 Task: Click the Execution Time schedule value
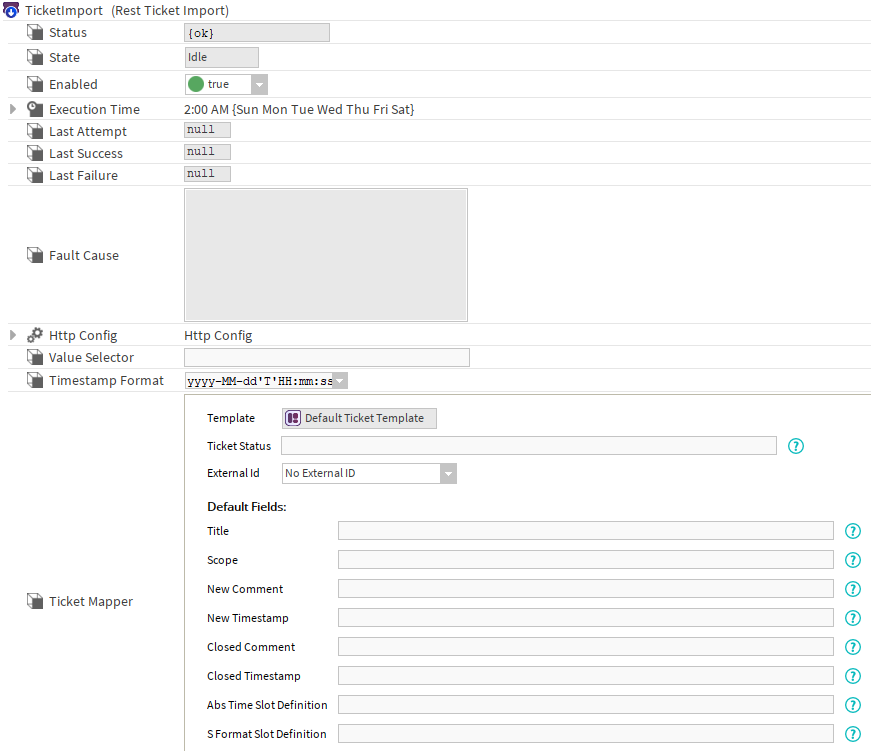pos(299,109)
